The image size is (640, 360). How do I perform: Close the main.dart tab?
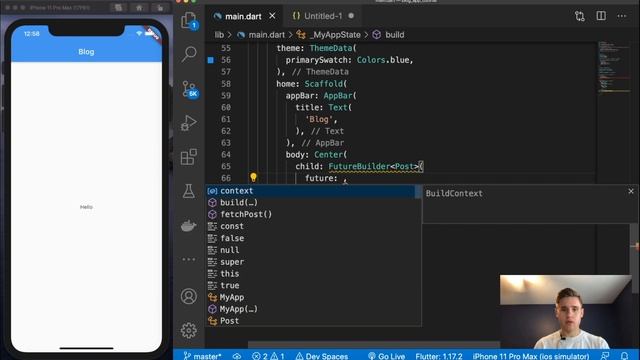tap(272, 16)
